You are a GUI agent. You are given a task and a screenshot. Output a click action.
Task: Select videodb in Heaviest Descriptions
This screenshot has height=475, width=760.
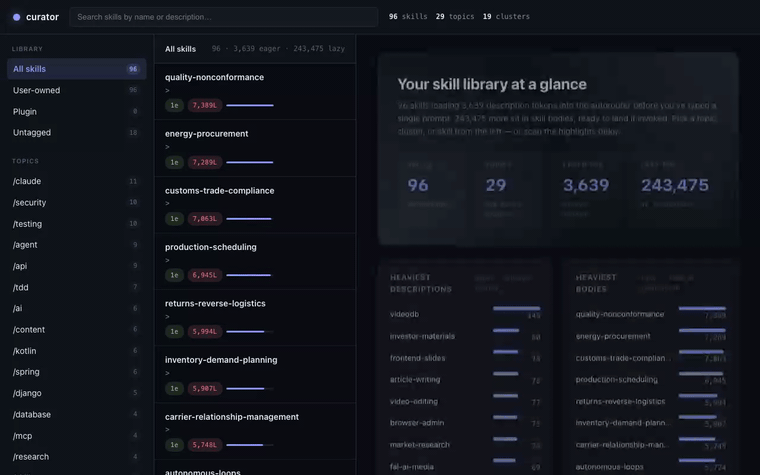click(x=465, y=314)
